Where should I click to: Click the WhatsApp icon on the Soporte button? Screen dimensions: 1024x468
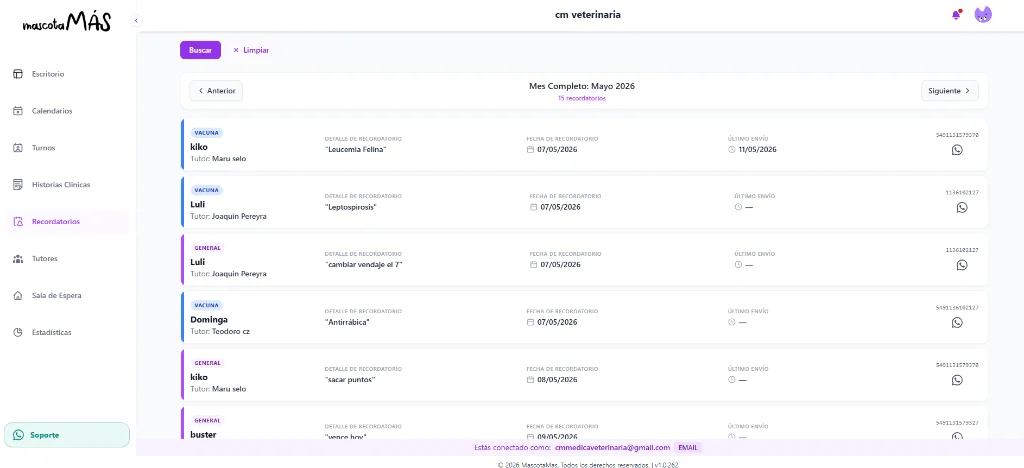pyautogui.click(x=18, y=435)
